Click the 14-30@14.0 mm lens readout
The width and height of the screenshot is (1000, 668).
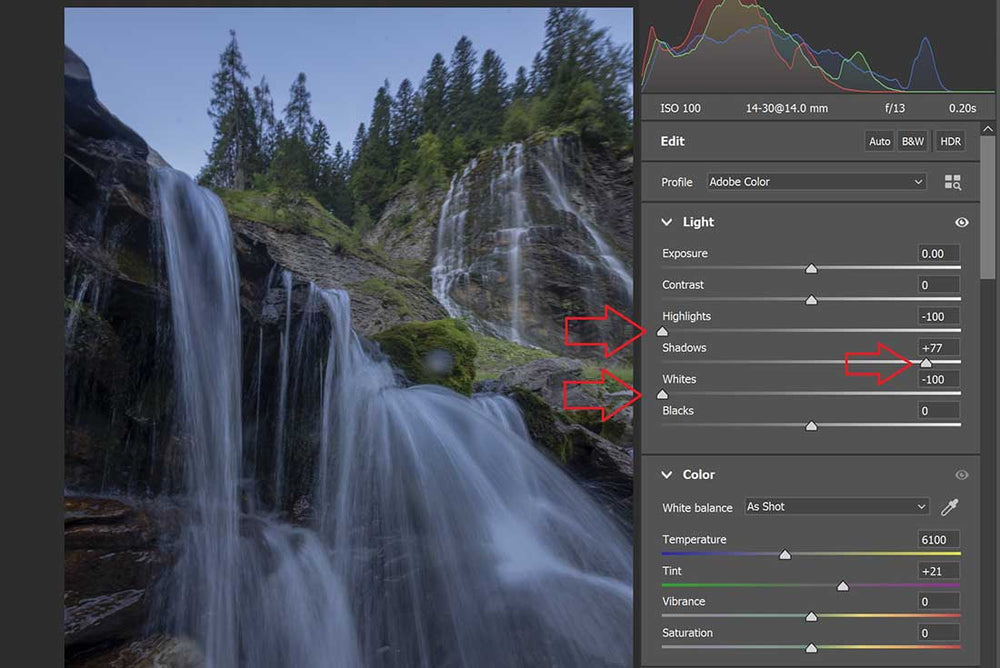[787, 108]
